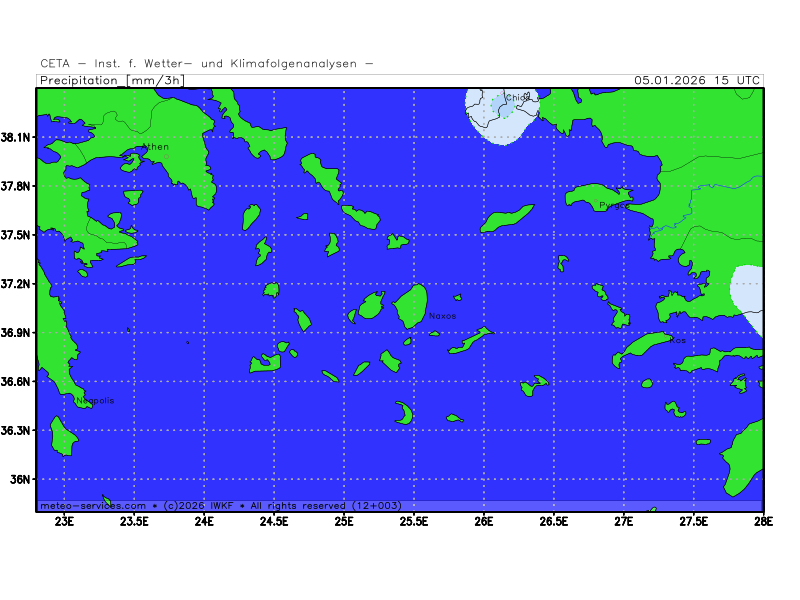Click the Neapolis label
The width and height of the screenshot is (800, 600).
(x=95, y=401)
